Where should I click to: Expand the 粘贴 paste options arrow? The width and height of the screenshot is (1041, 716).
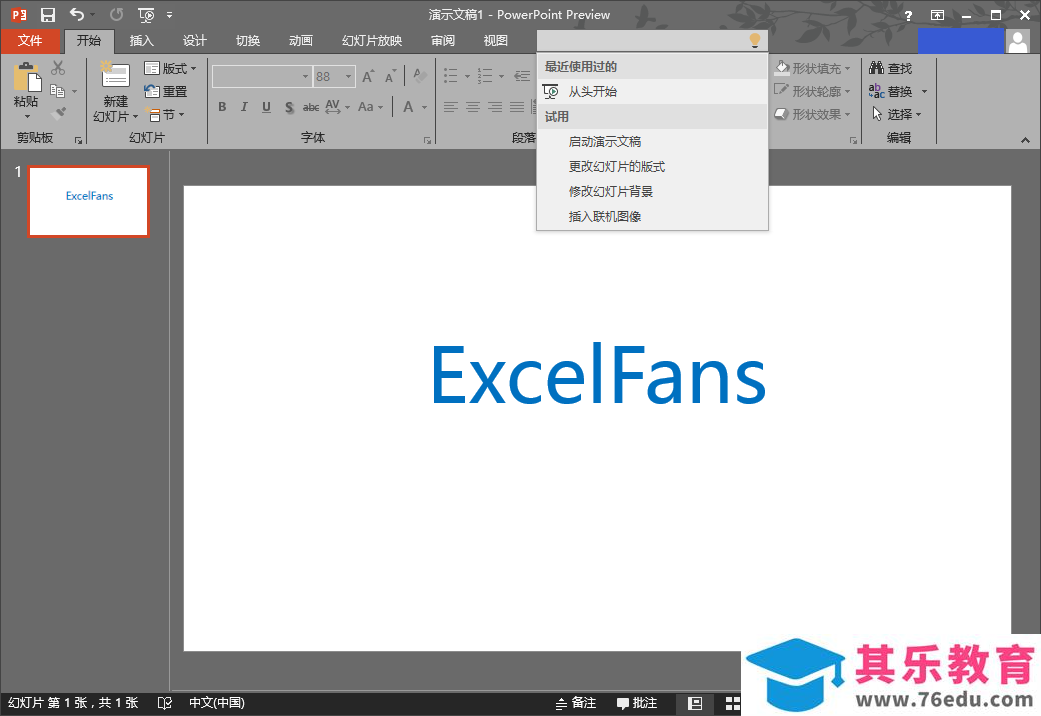27,117
